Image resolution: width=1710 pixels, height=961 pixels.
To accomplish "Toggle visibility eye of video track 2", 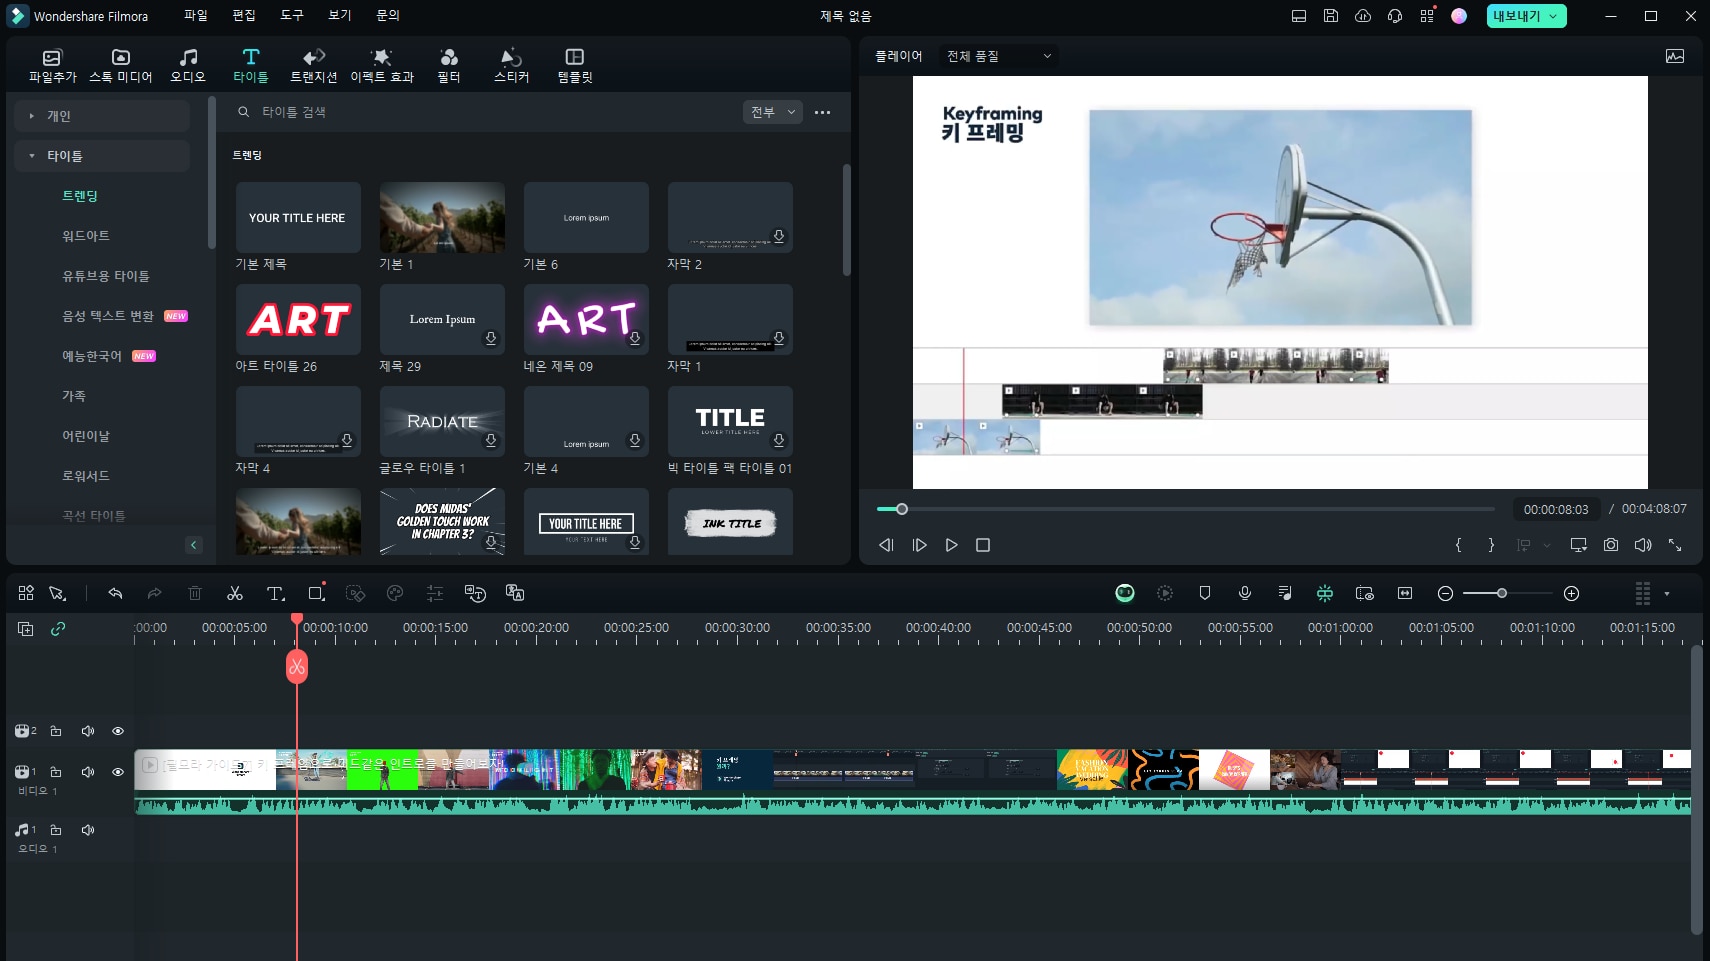I will (118, 731).
